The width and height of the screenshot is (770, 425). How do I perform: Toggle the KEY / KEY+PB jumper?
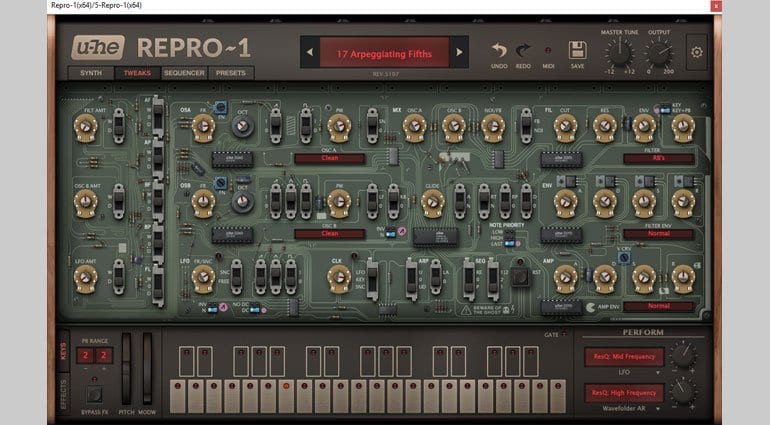tap(665, 111)
